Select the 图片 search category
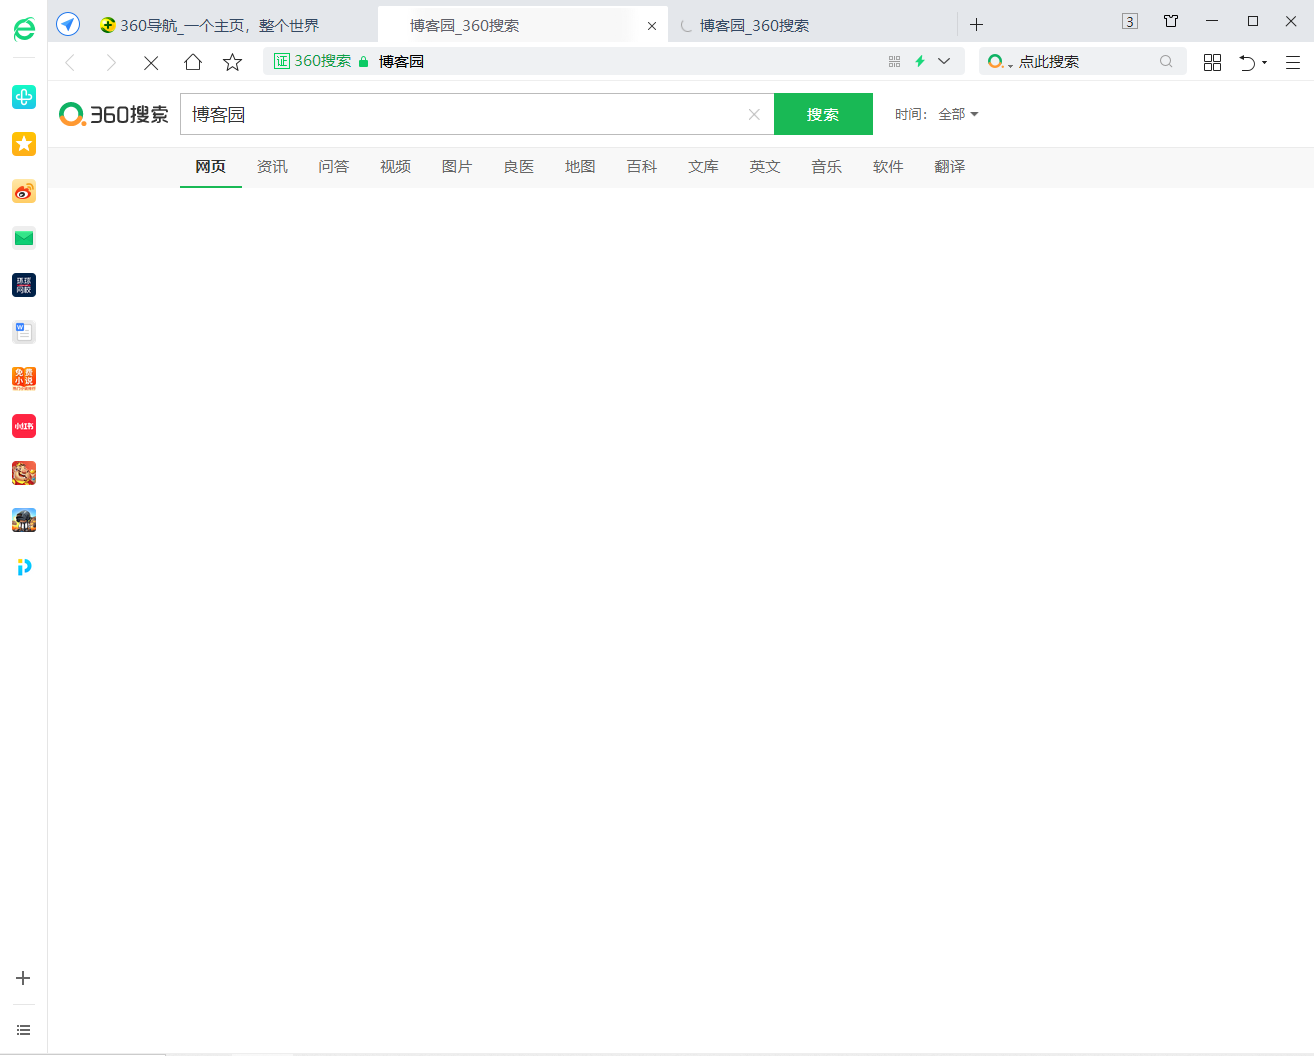Image resolution: width=1314 pixels, height=1056 pixels. tap(457, 167)
